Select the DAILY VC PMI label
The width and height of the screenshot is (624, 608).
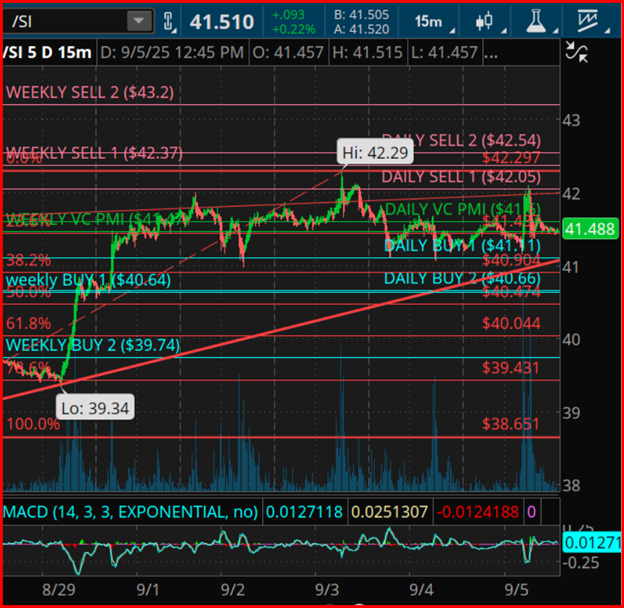463,209
